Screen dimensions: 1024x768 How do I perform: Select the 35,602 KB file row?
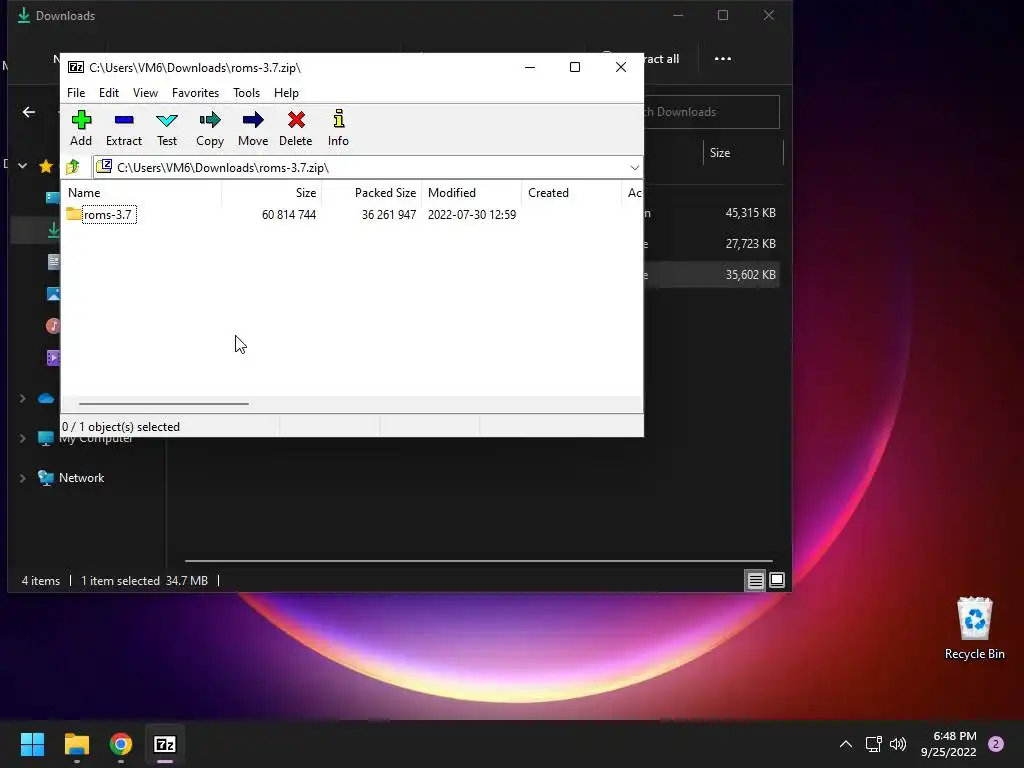[712, 275]
